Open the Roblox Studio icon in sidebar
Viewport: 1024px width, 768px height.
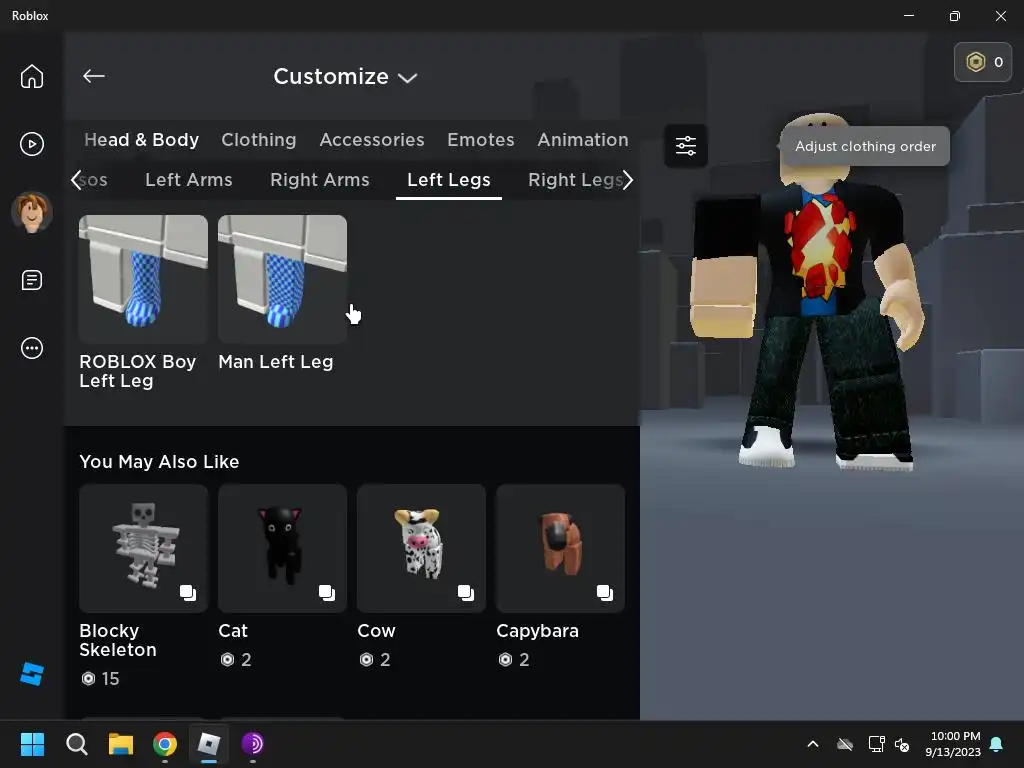tap(31, 673)
